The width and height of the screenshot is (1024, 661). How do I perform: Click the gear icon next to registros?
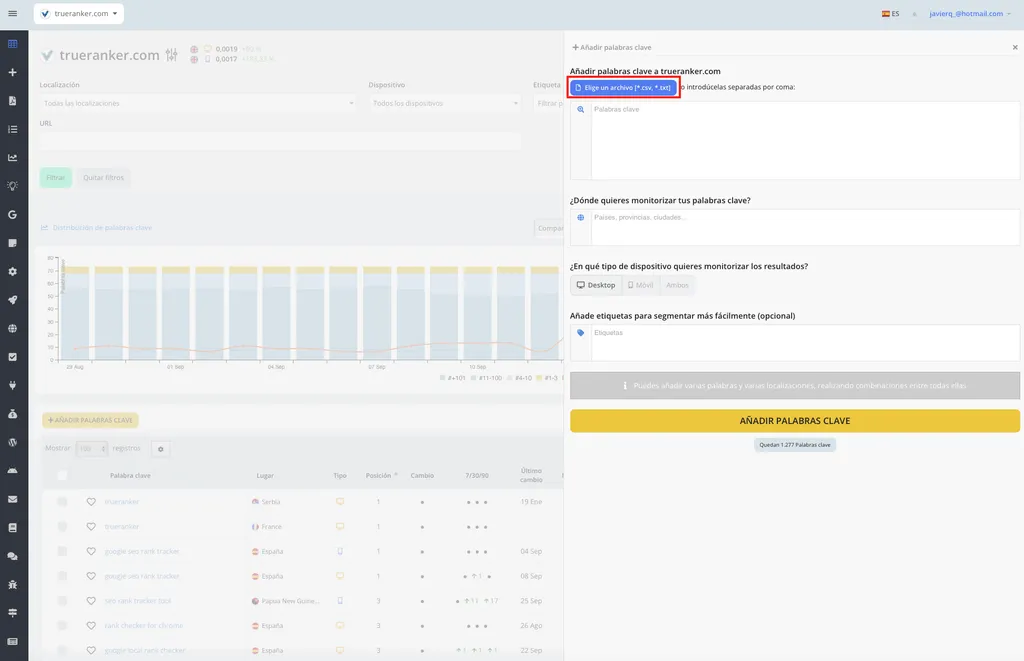(x=161, y=449)
